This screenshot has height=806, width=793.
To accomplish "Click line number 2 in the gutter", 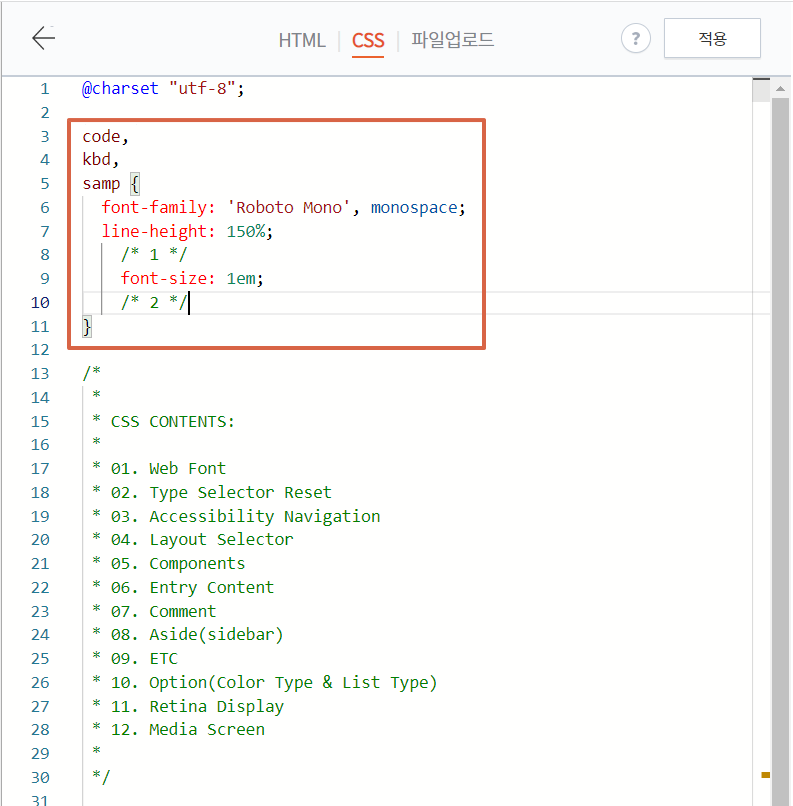I will tap(45, 113).
